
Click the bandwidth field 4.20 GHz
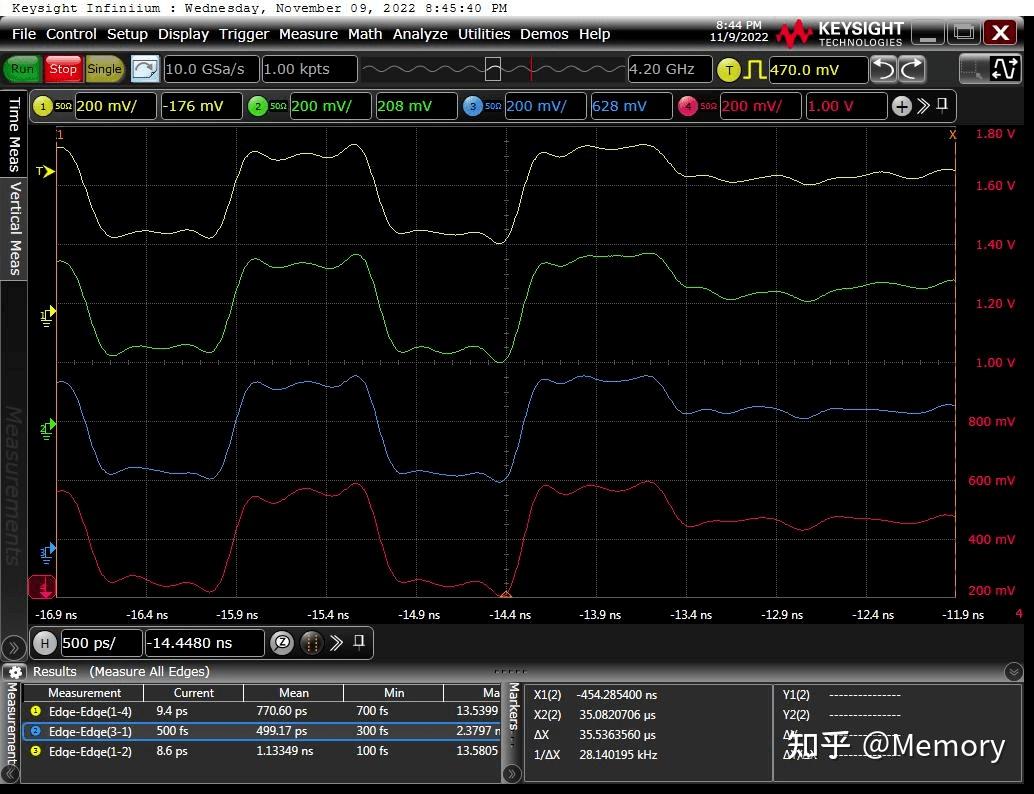click(x=669, y=69)
